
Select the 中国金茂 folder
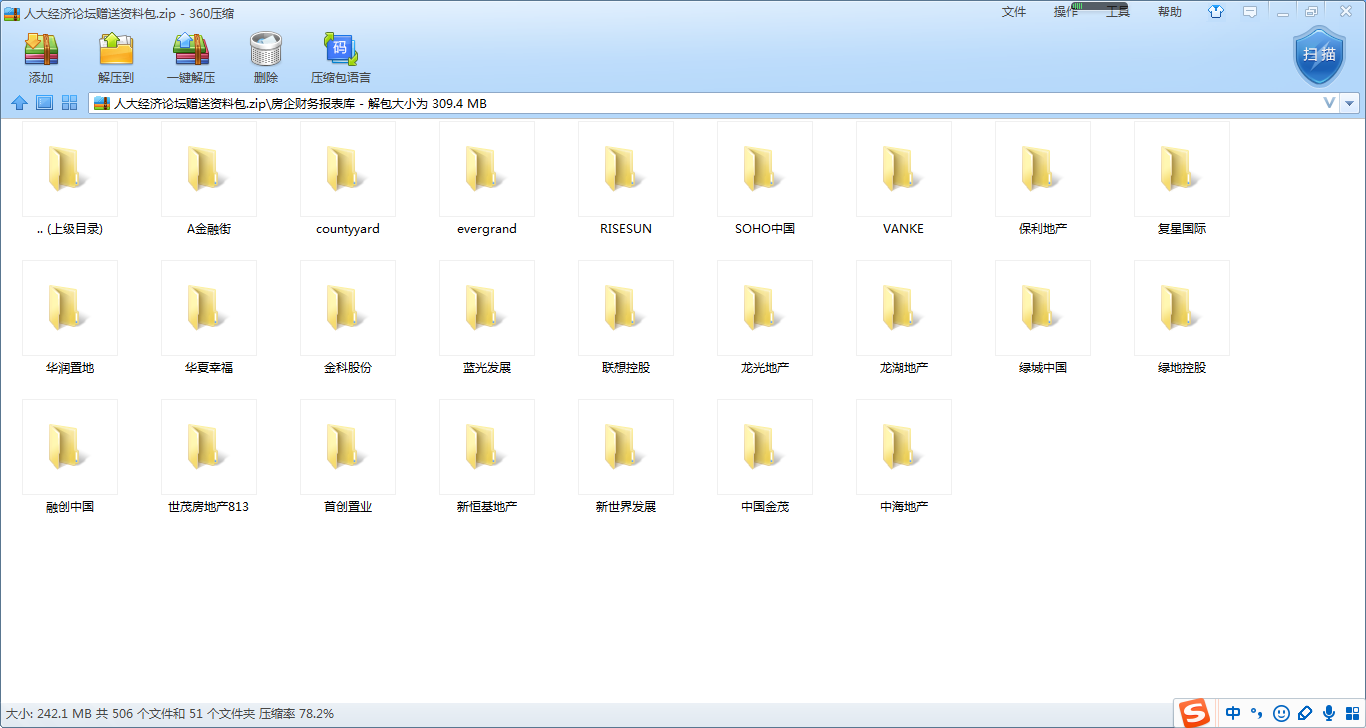[764, 457]
